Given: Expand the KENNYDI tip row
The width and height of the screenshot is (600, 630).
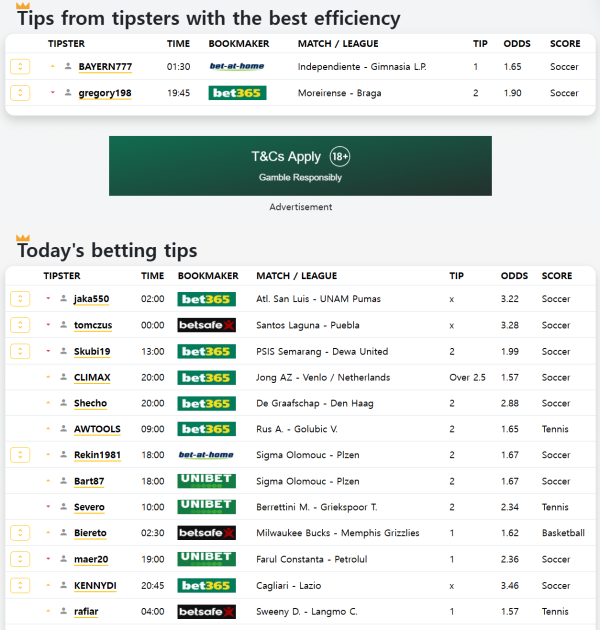Looking at the screenshot, I should pyautogui.click(x=20, y=585).
